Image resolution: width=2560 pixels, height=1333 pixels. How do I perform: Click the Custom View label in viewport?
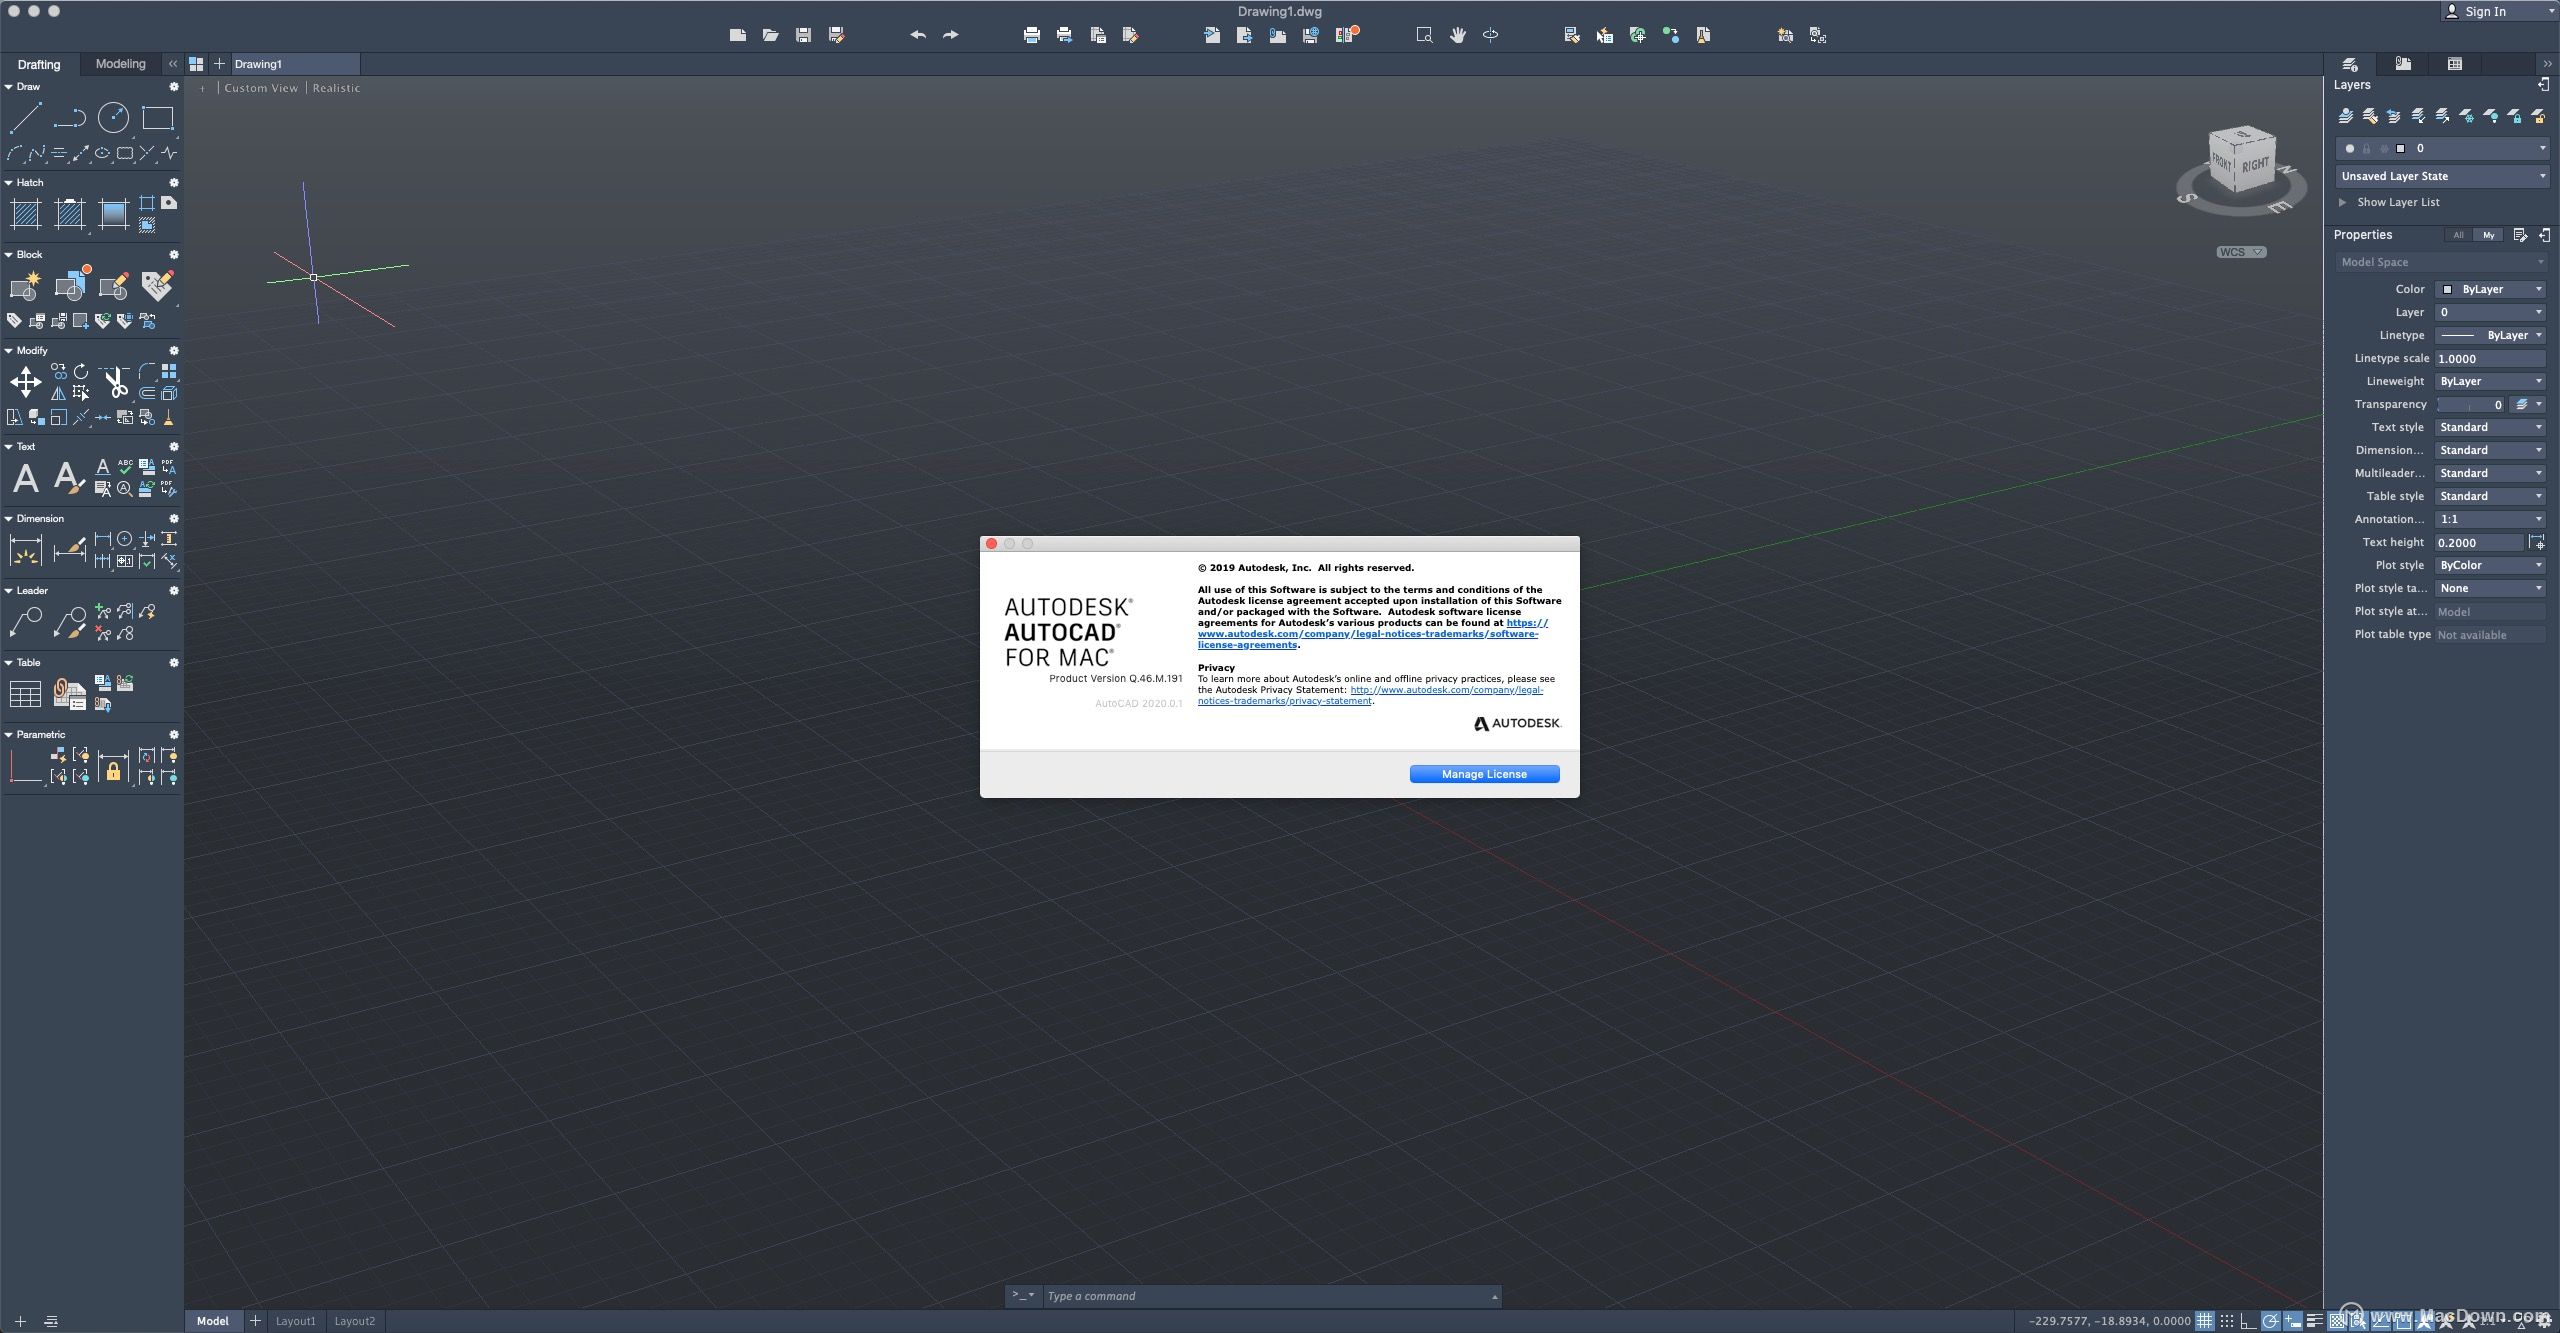(261, 88)
